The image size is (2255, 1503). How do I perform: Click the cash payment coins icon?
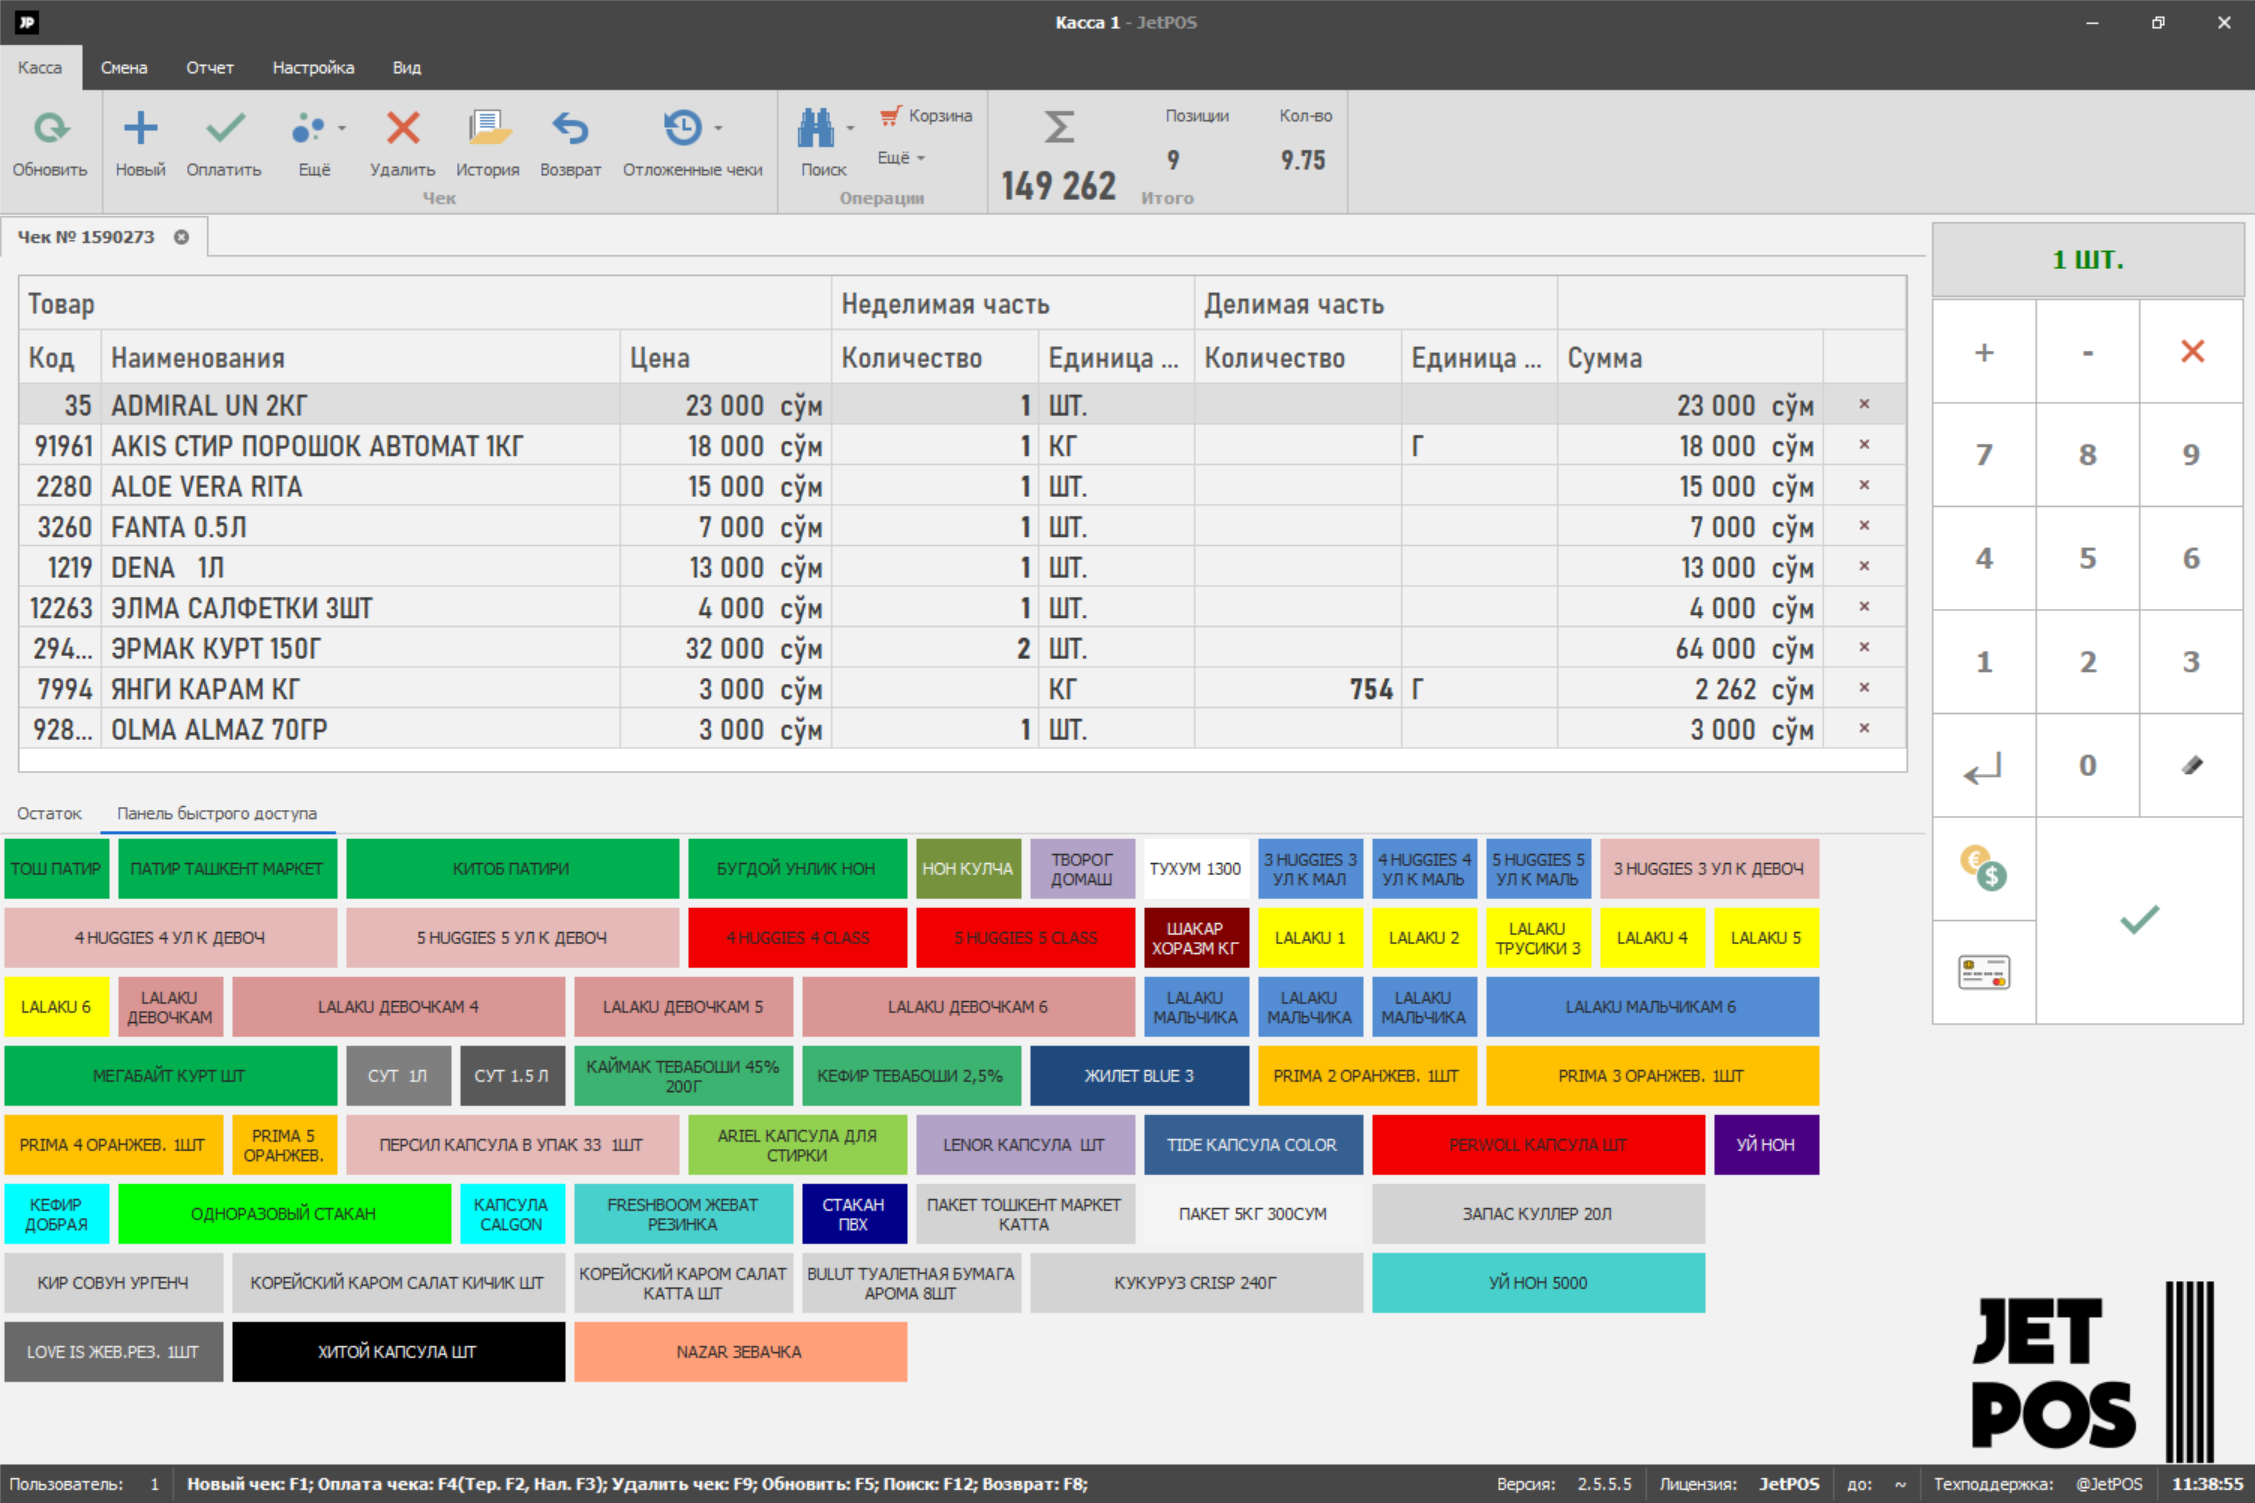pyautogui.click(x=1983, y=868)
